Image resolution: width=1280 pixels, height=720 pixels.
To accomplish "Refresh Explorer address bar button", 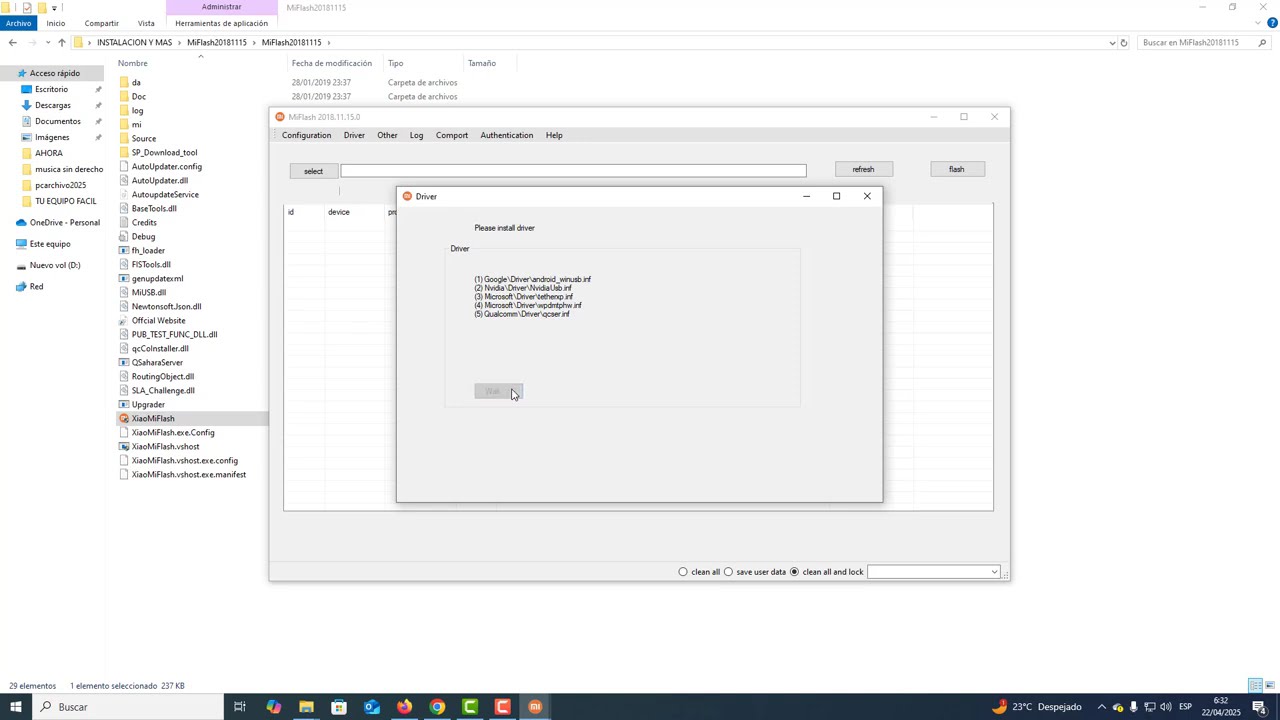I will [x=1124, y=42].
